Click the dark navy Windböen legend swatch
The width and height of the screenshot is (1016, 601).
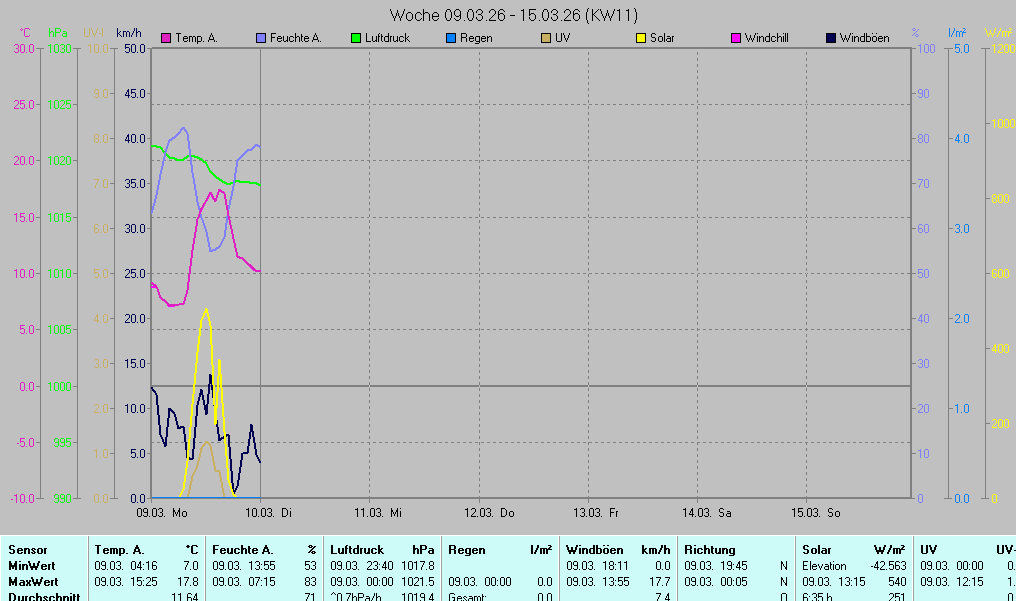pos(831,38)
